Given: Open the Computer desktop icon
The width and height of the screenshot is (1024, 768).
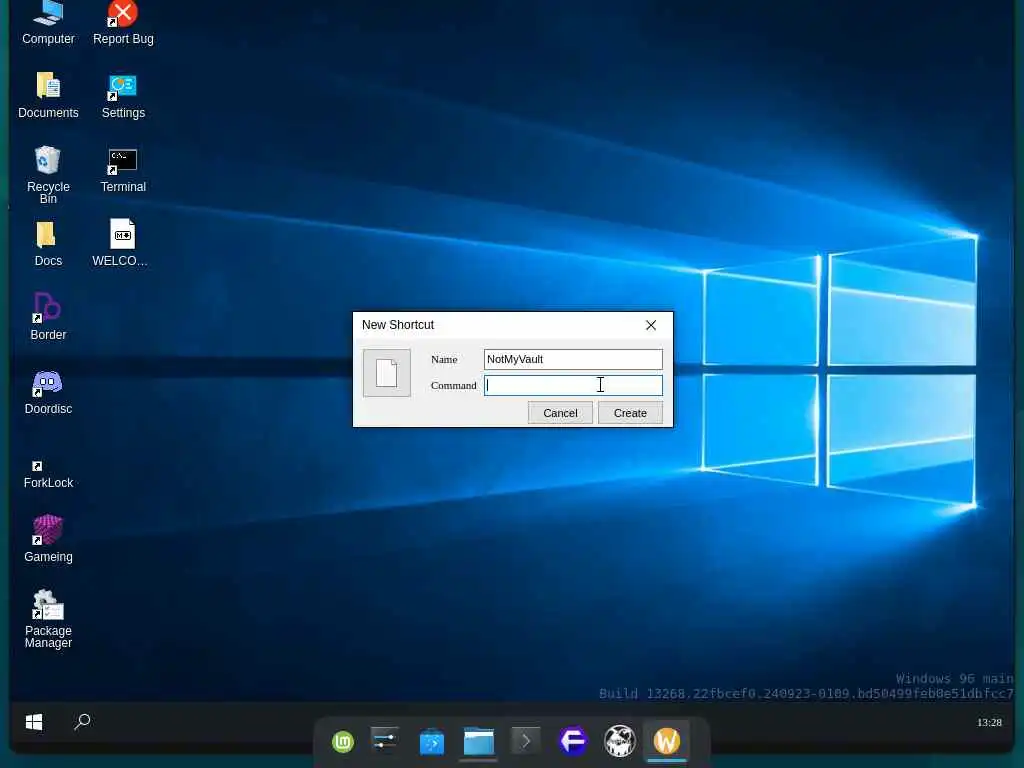Looking at the screenshot, I should coord(48,22).
